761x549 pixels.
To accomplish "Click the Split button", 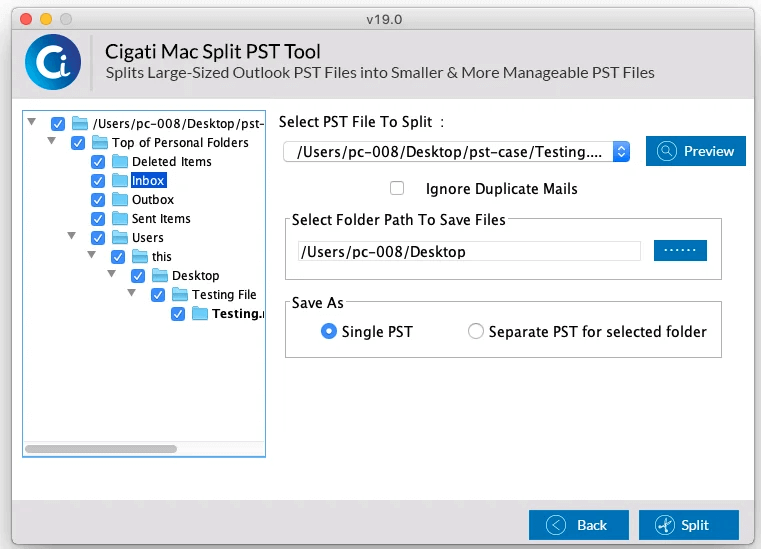I will 689,525.
